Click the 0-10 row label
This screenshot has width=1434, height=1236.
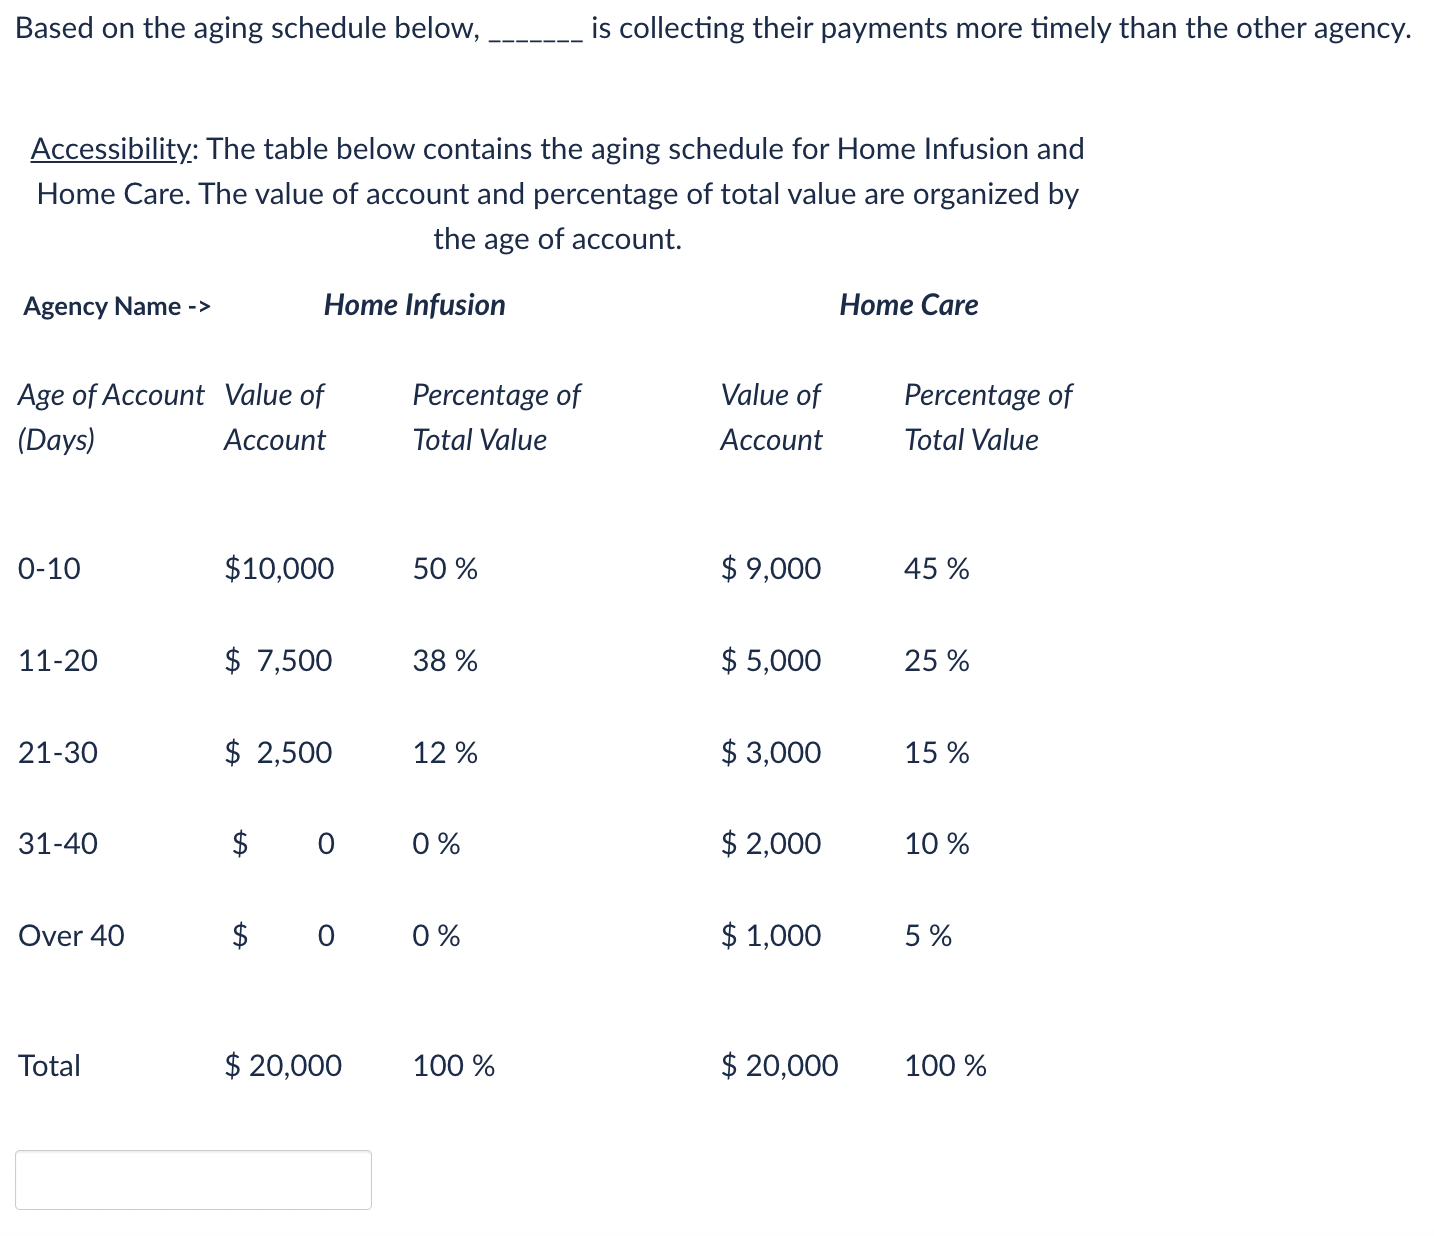[x=49, y=568]
